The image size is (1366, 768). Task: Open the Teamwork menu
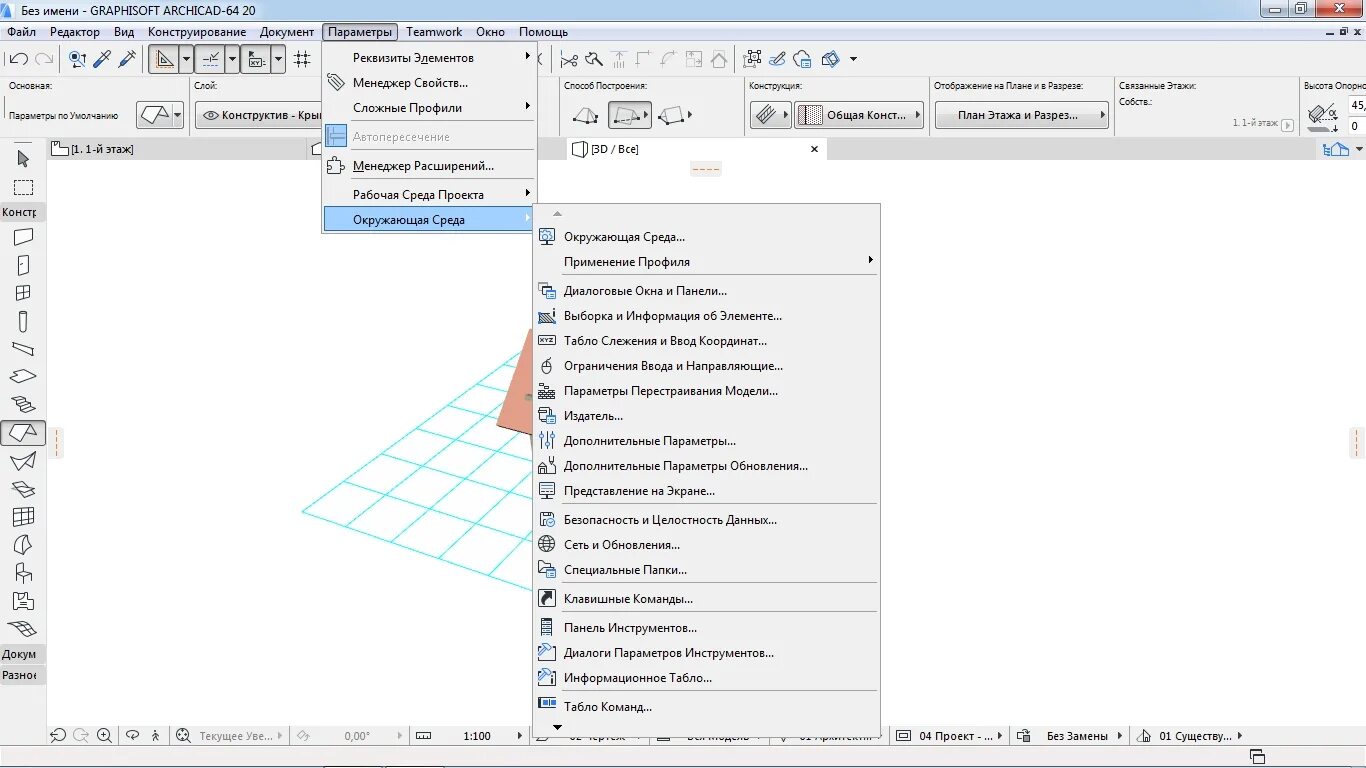tap(434, 32)
